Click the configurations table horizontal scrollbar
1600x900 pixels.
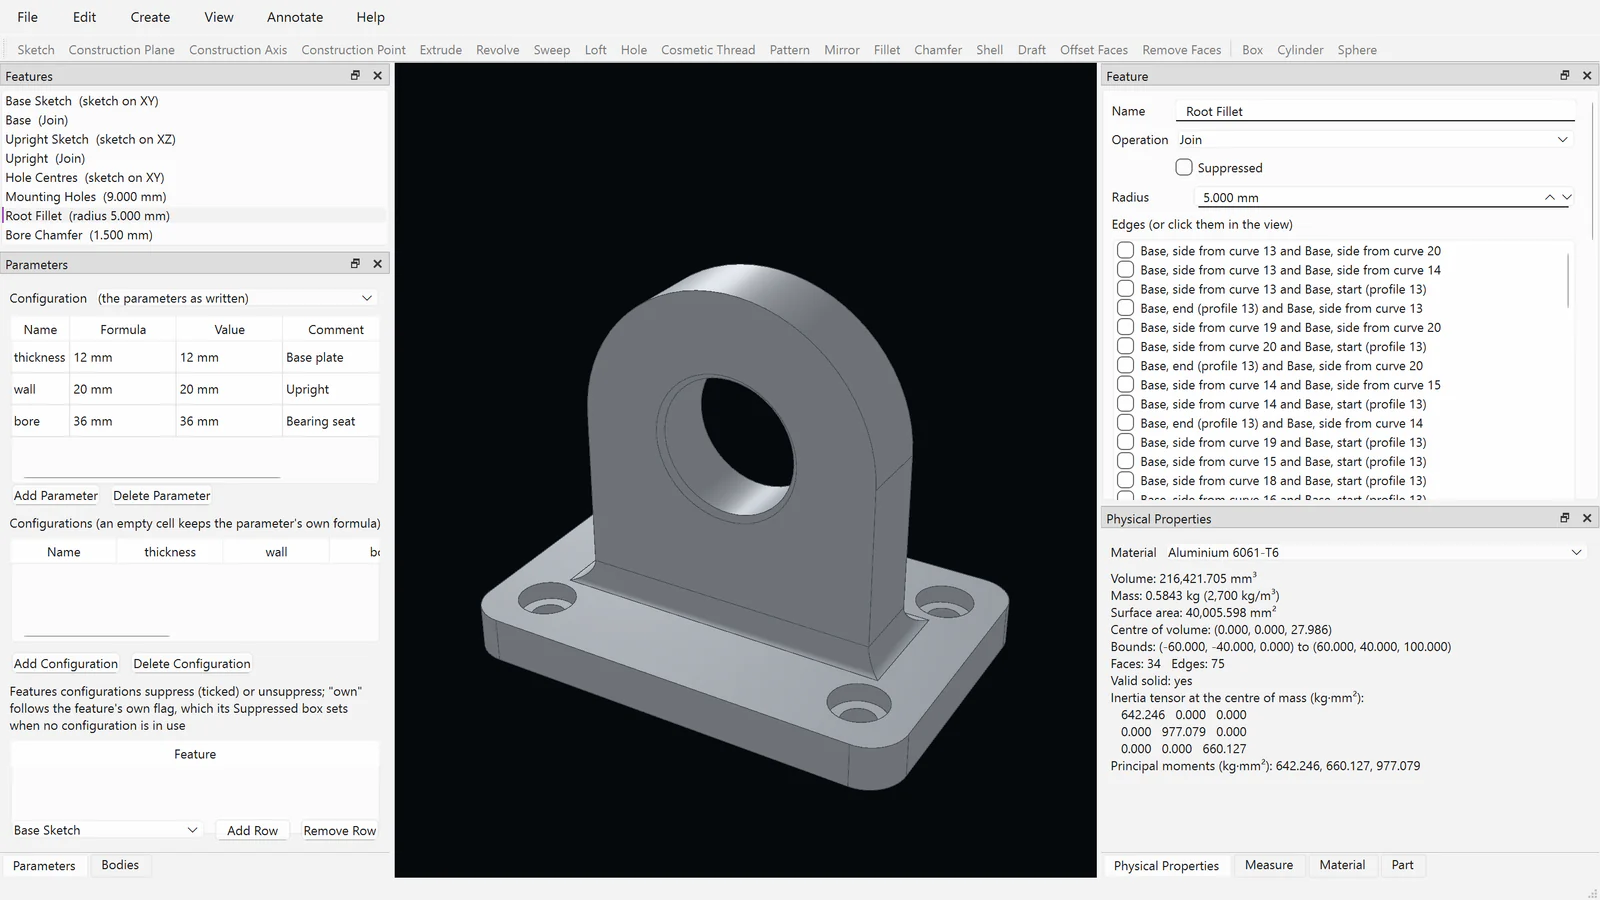97,635
